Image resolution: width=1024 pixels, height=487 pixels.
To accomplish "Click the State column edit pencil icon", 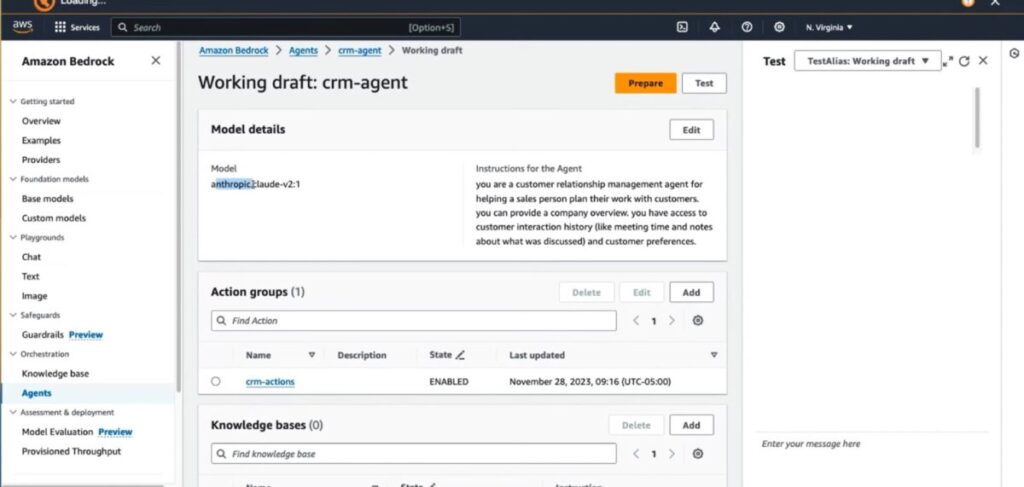I will point(460,355).
